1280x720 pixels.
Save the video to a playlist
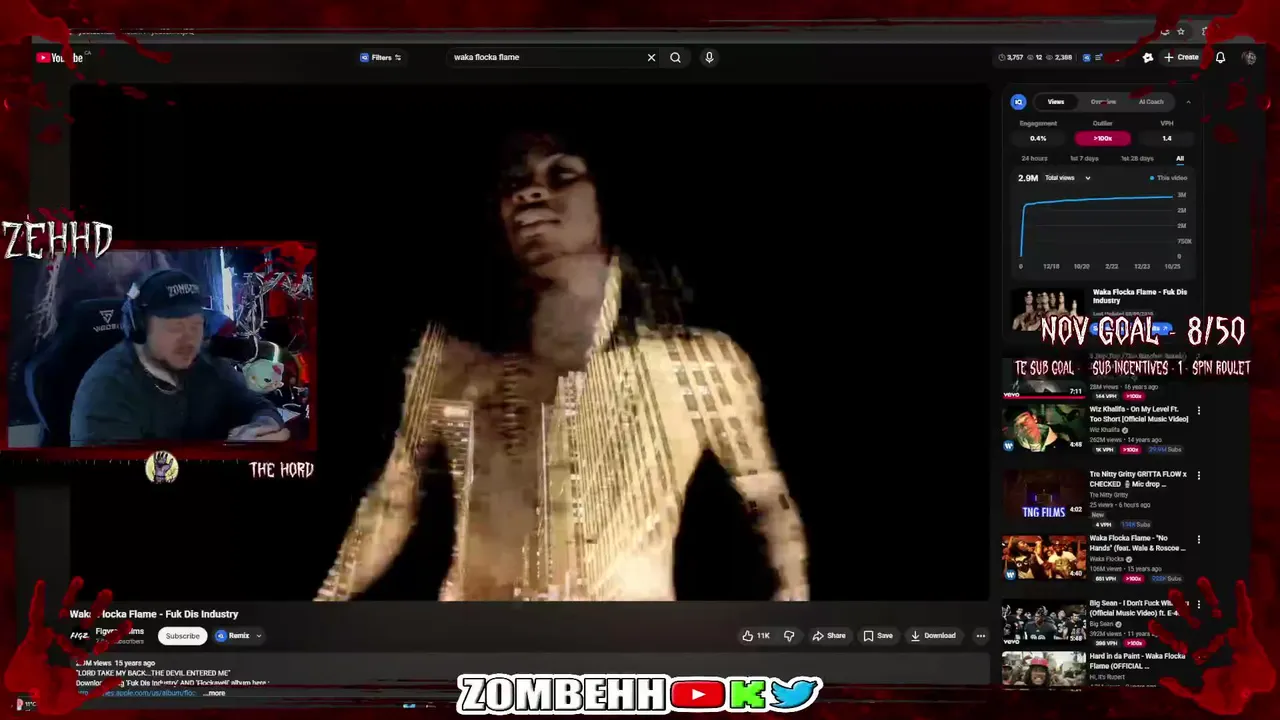[x=878, y=635]
